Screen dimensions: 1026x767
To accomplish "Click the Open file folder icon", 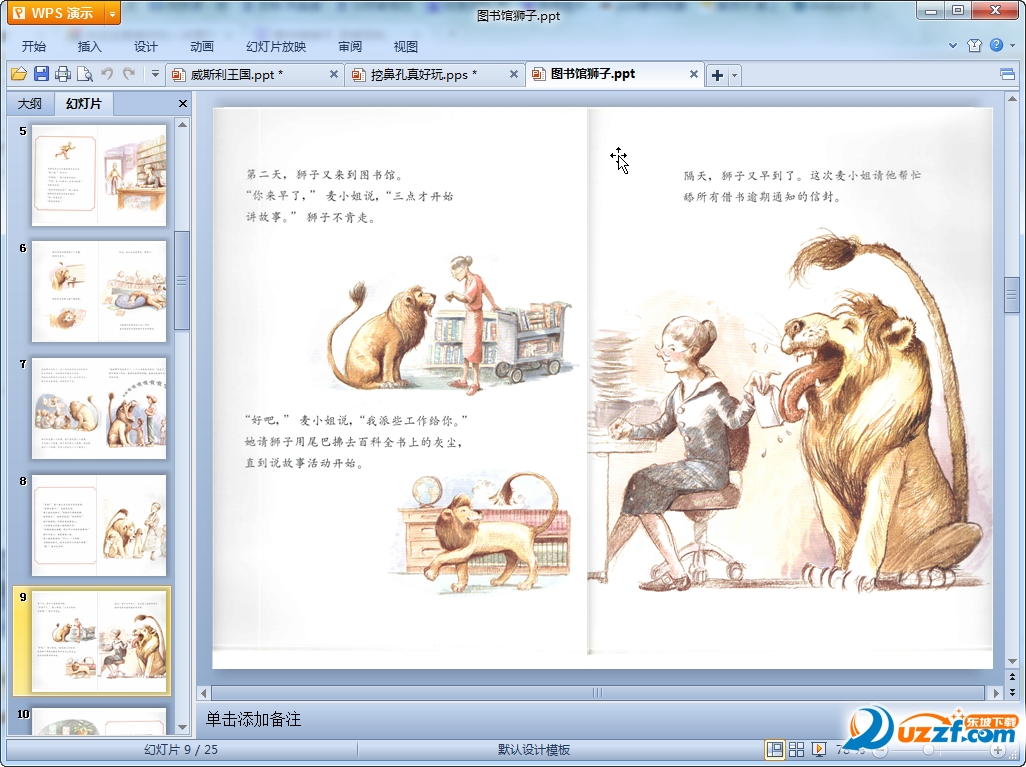I will (x=18, y=75).
